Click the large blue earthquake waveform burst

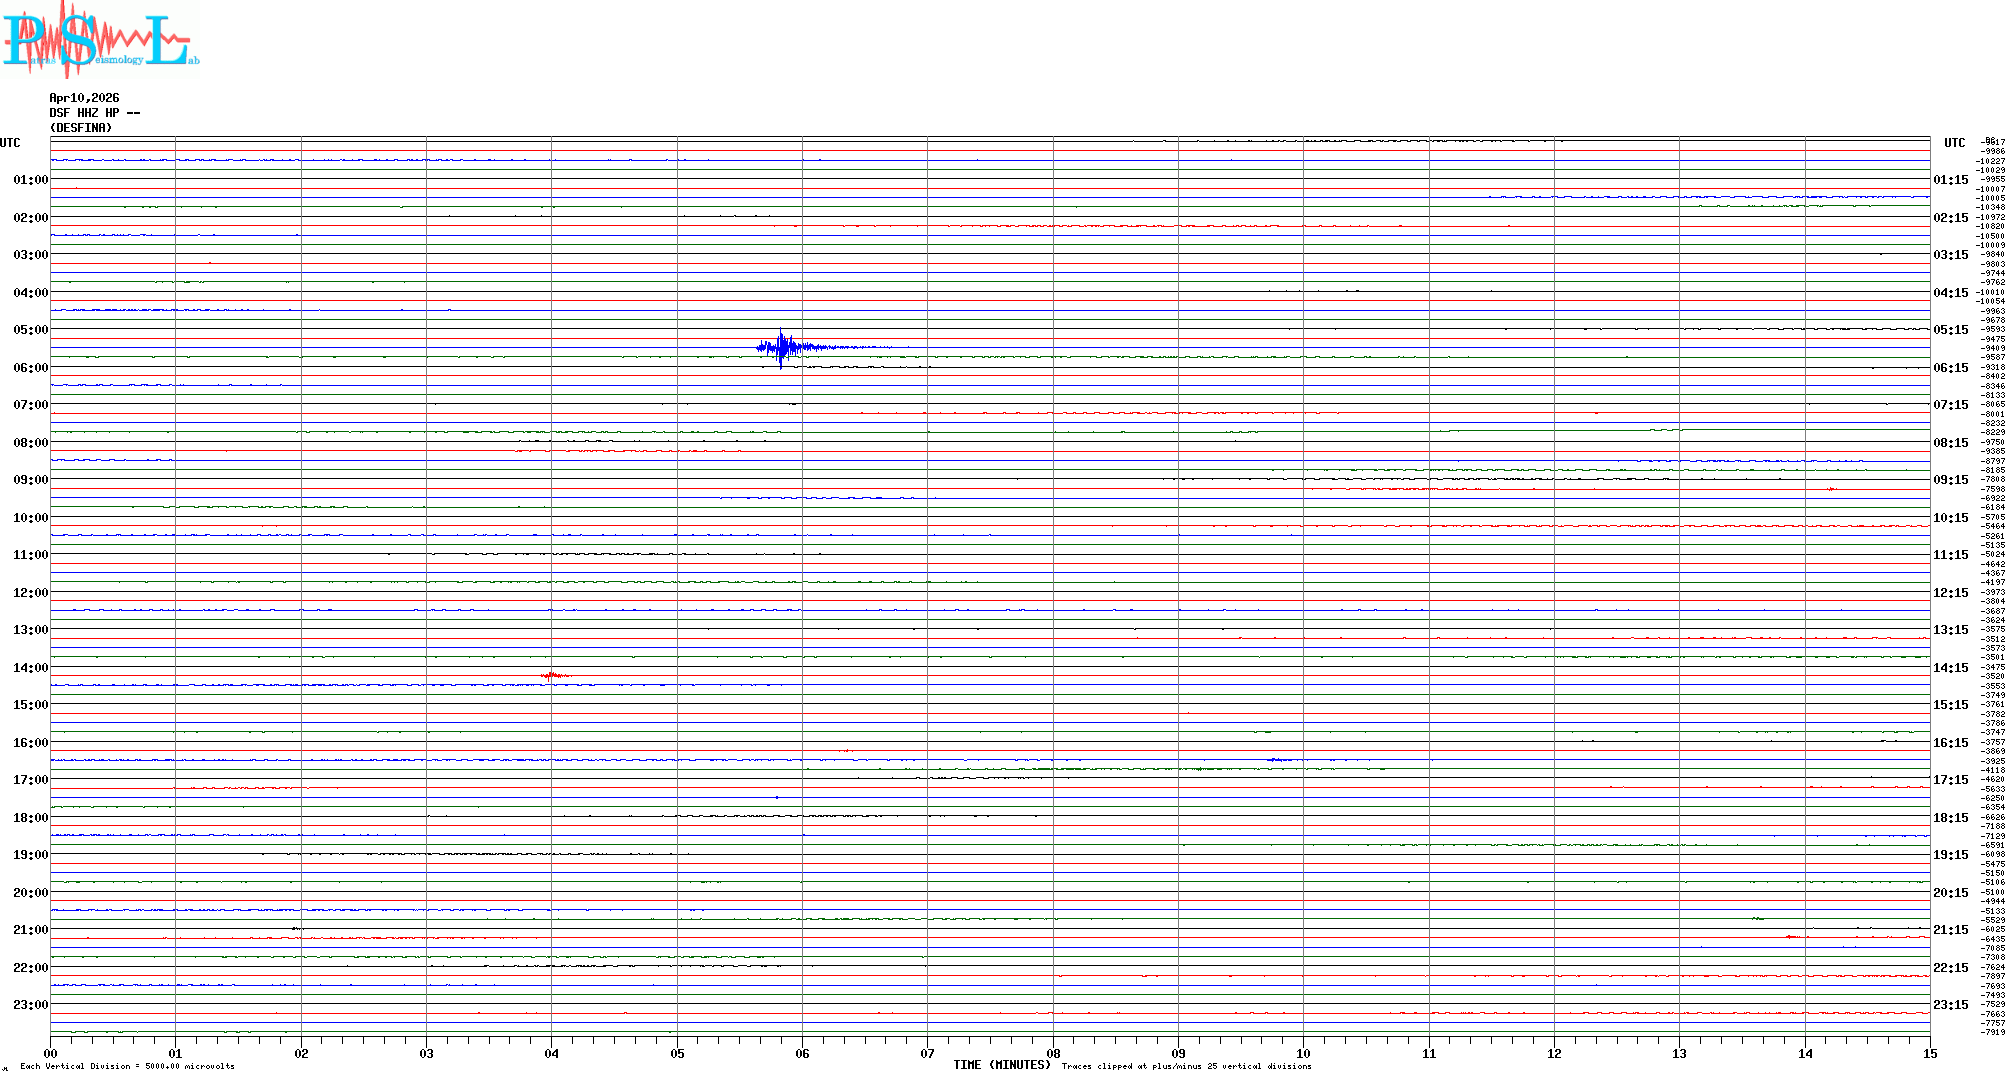tap(782, 348)
